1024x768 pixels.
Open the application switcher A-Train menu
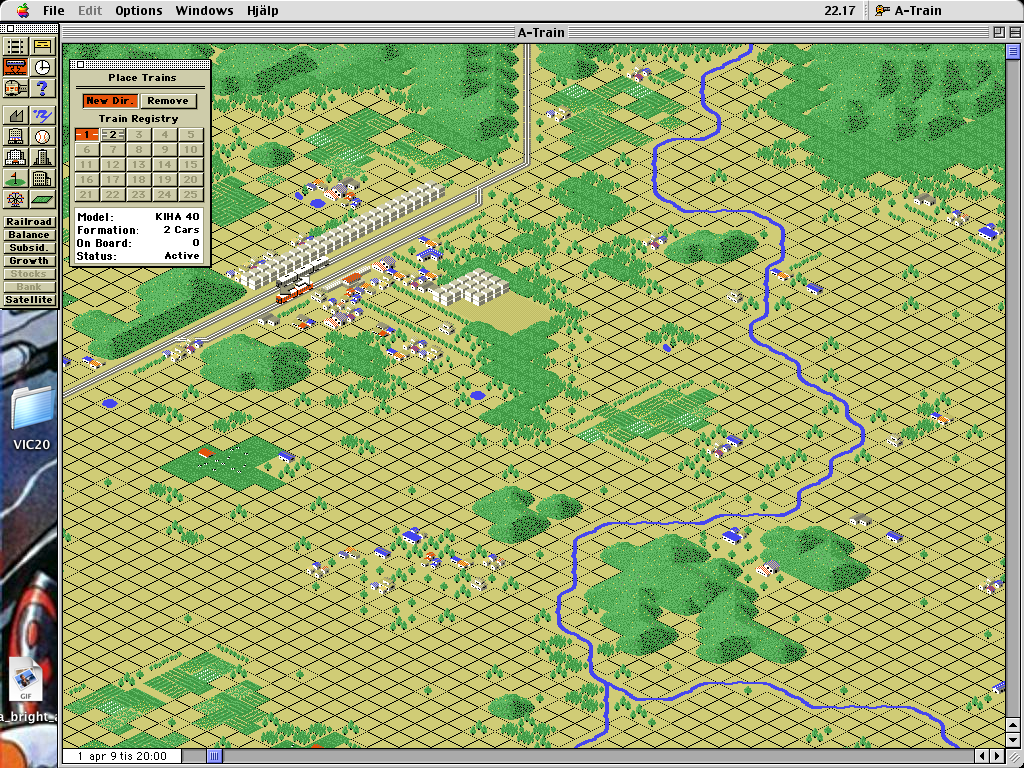pos(907,11)
